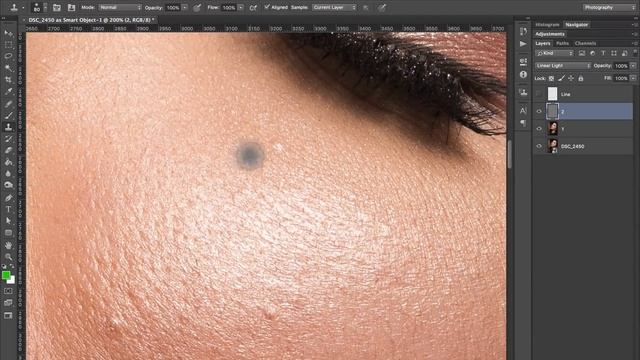Viewport: 640px width, 360px height.
Task: Click the vertical canvas scrollbar
Action: pyautogui.click(x=509, y=154)
